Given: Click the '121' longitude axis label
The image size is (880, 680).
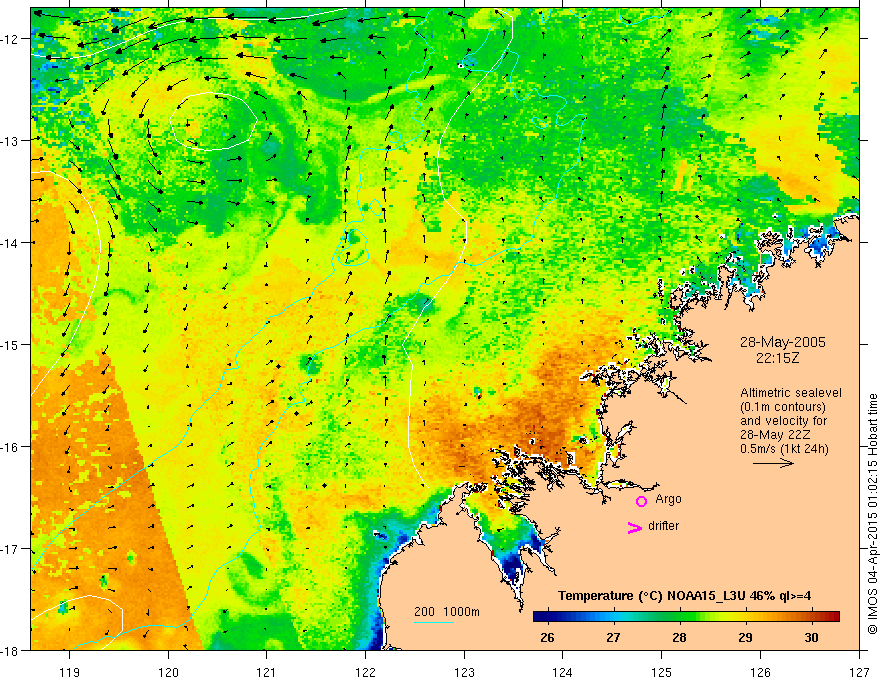Looking at the screenshot, I should pyautogui.click(x=267, y=672).
